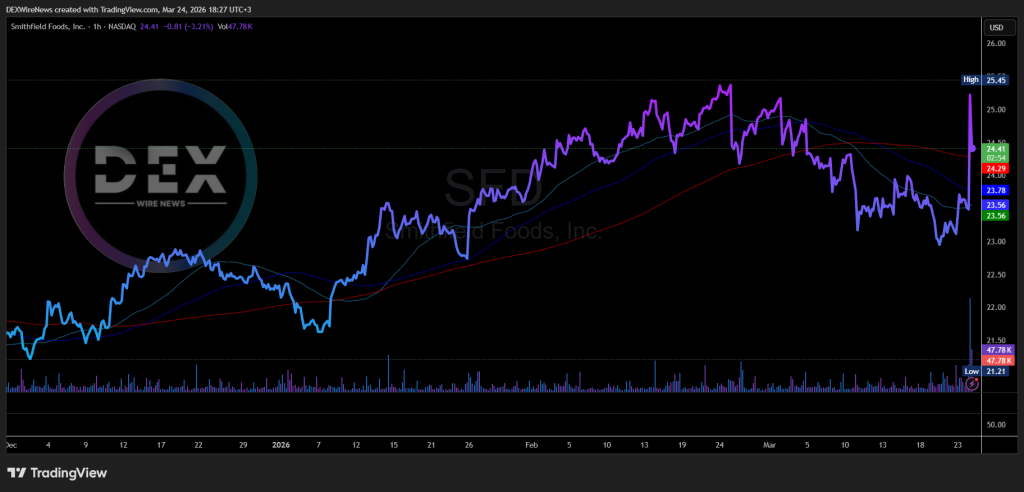Select the Low 21.21 price label

[985, 371]
